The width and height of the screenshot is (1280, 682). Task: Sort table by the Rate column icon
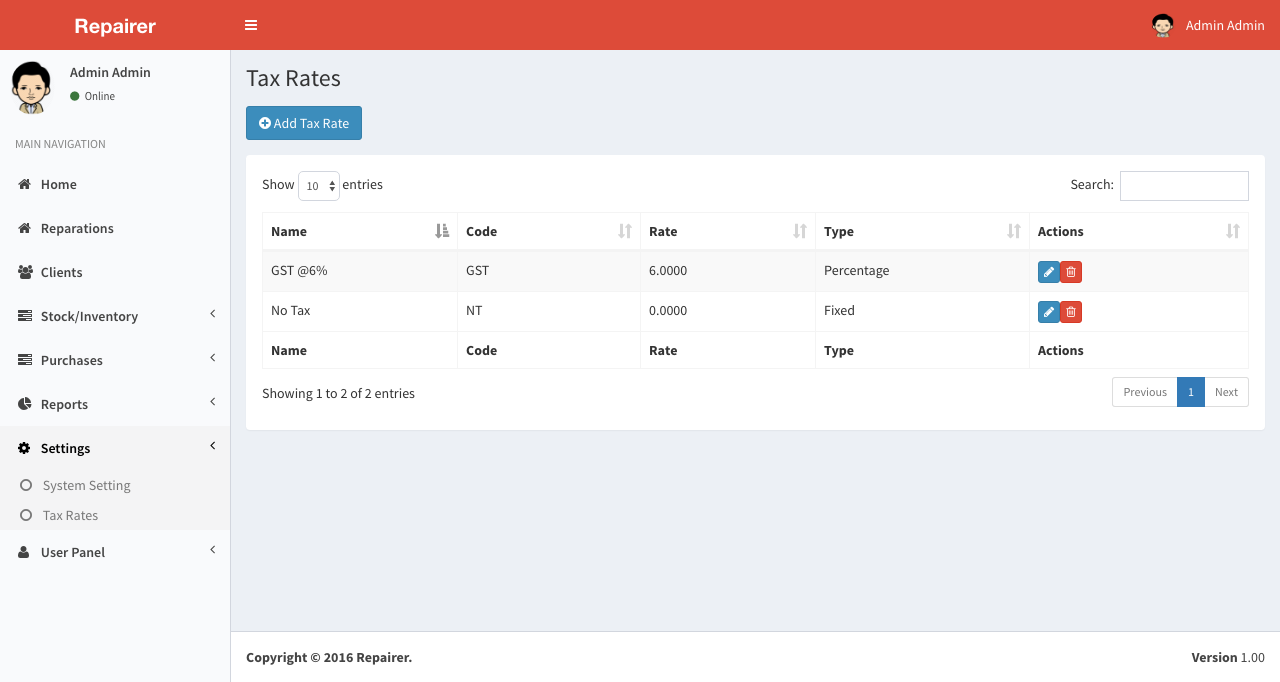(800, 231)
